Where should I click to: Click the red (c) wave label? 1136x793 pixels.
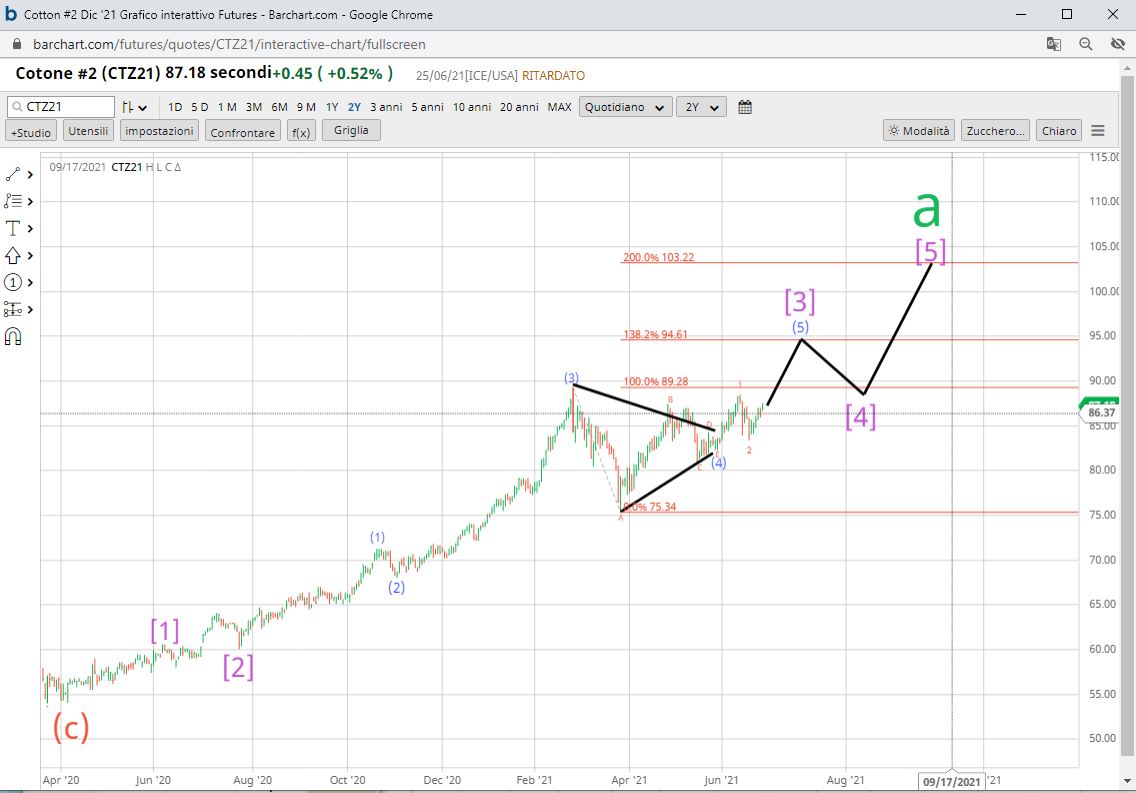point(71,727)
